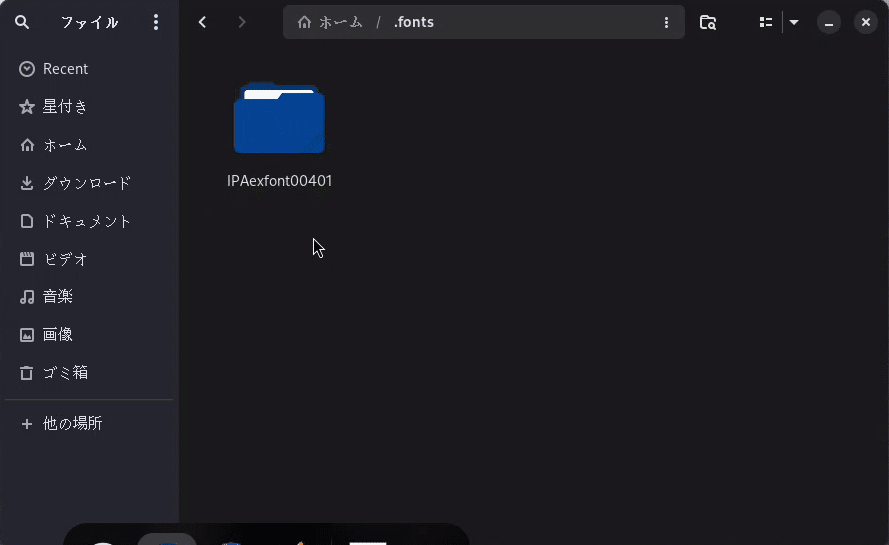Expand the view options dropdown arrow
Screen dimensions: 889x545
(794, 22)
